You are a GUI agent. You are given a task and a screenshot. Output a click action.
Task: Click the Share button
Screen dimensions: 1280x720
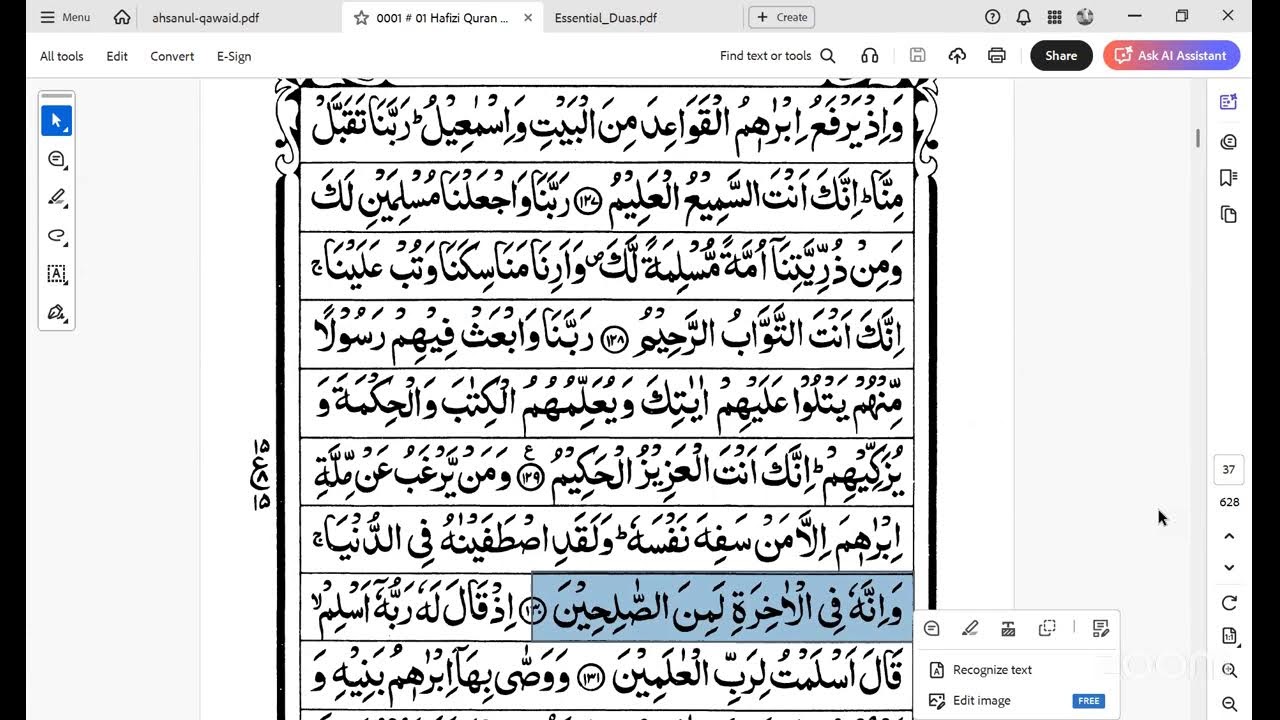coord(1061,56)
